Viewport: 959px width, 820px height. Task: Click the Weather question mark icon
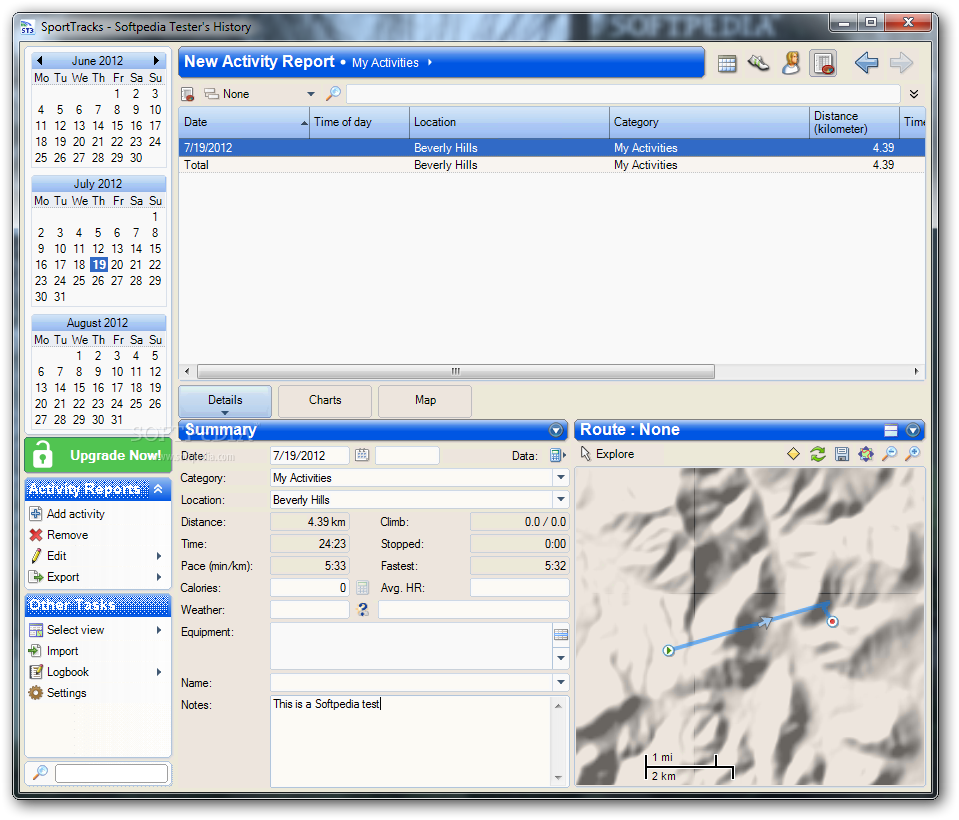point(363,610)
